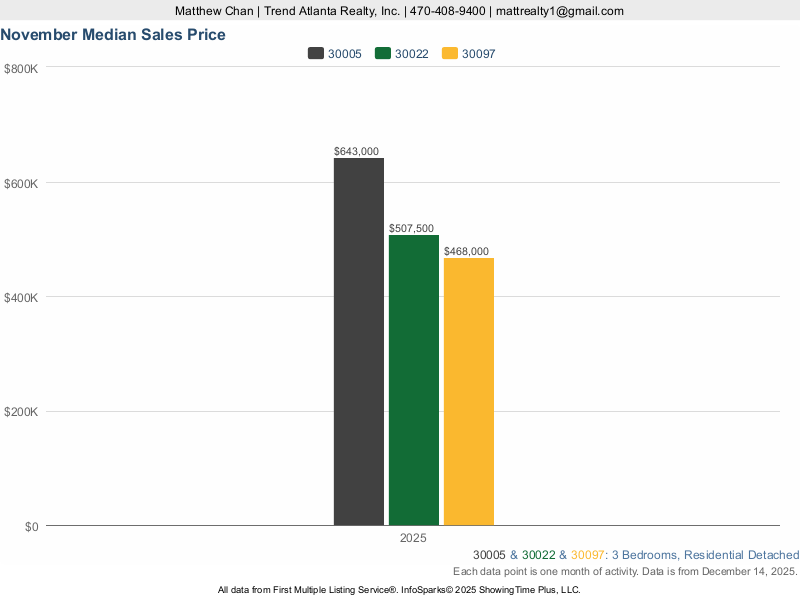The image size is (800, 600).
Task: Toggle the 30097 legend label
Action: [x=479, y=54]
